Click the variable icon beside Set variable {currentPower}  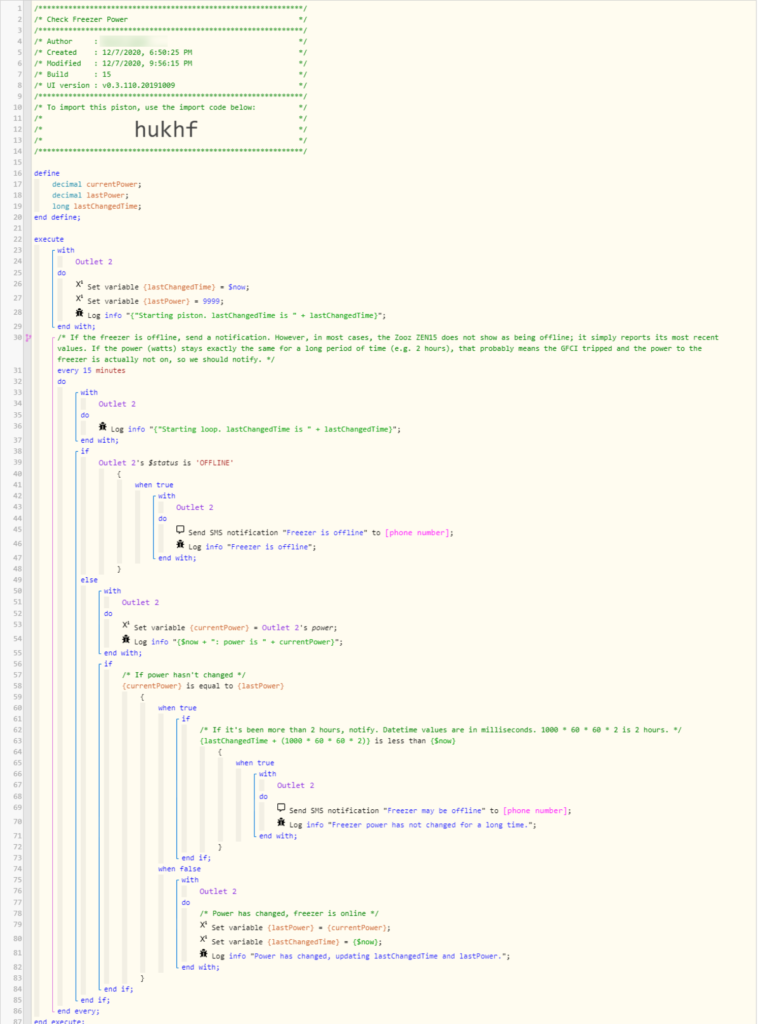pyautogui.click(x=126, y=626)
